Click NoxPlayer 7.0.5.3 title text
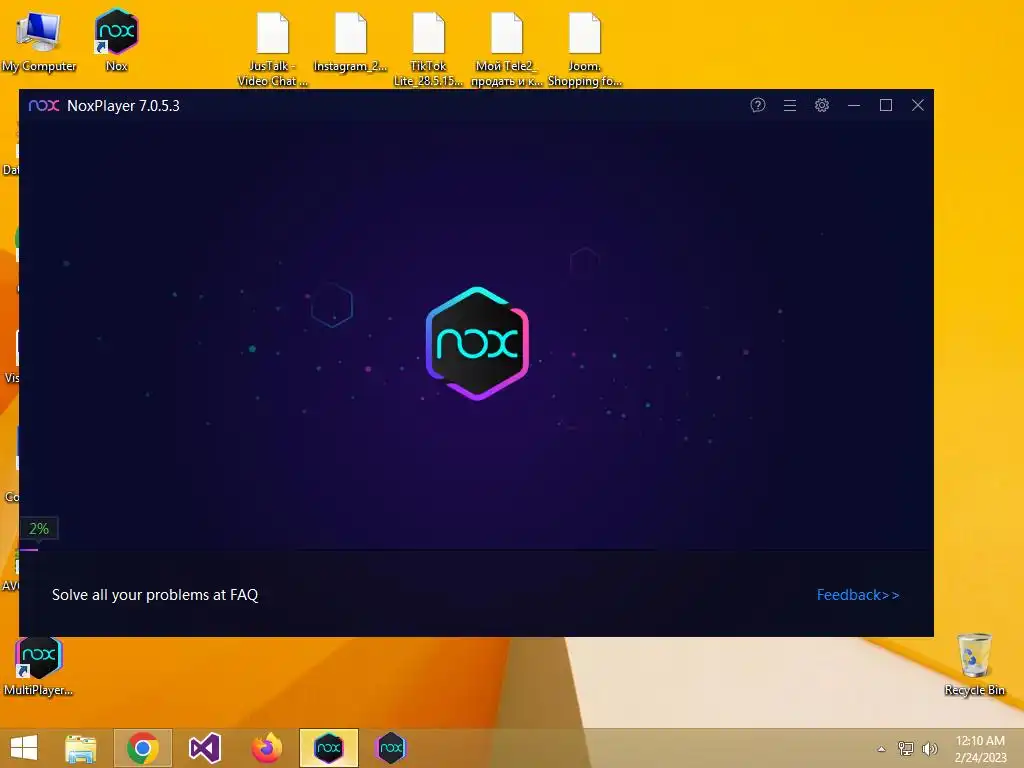The image size is (1024, 768). click(123, 106)
